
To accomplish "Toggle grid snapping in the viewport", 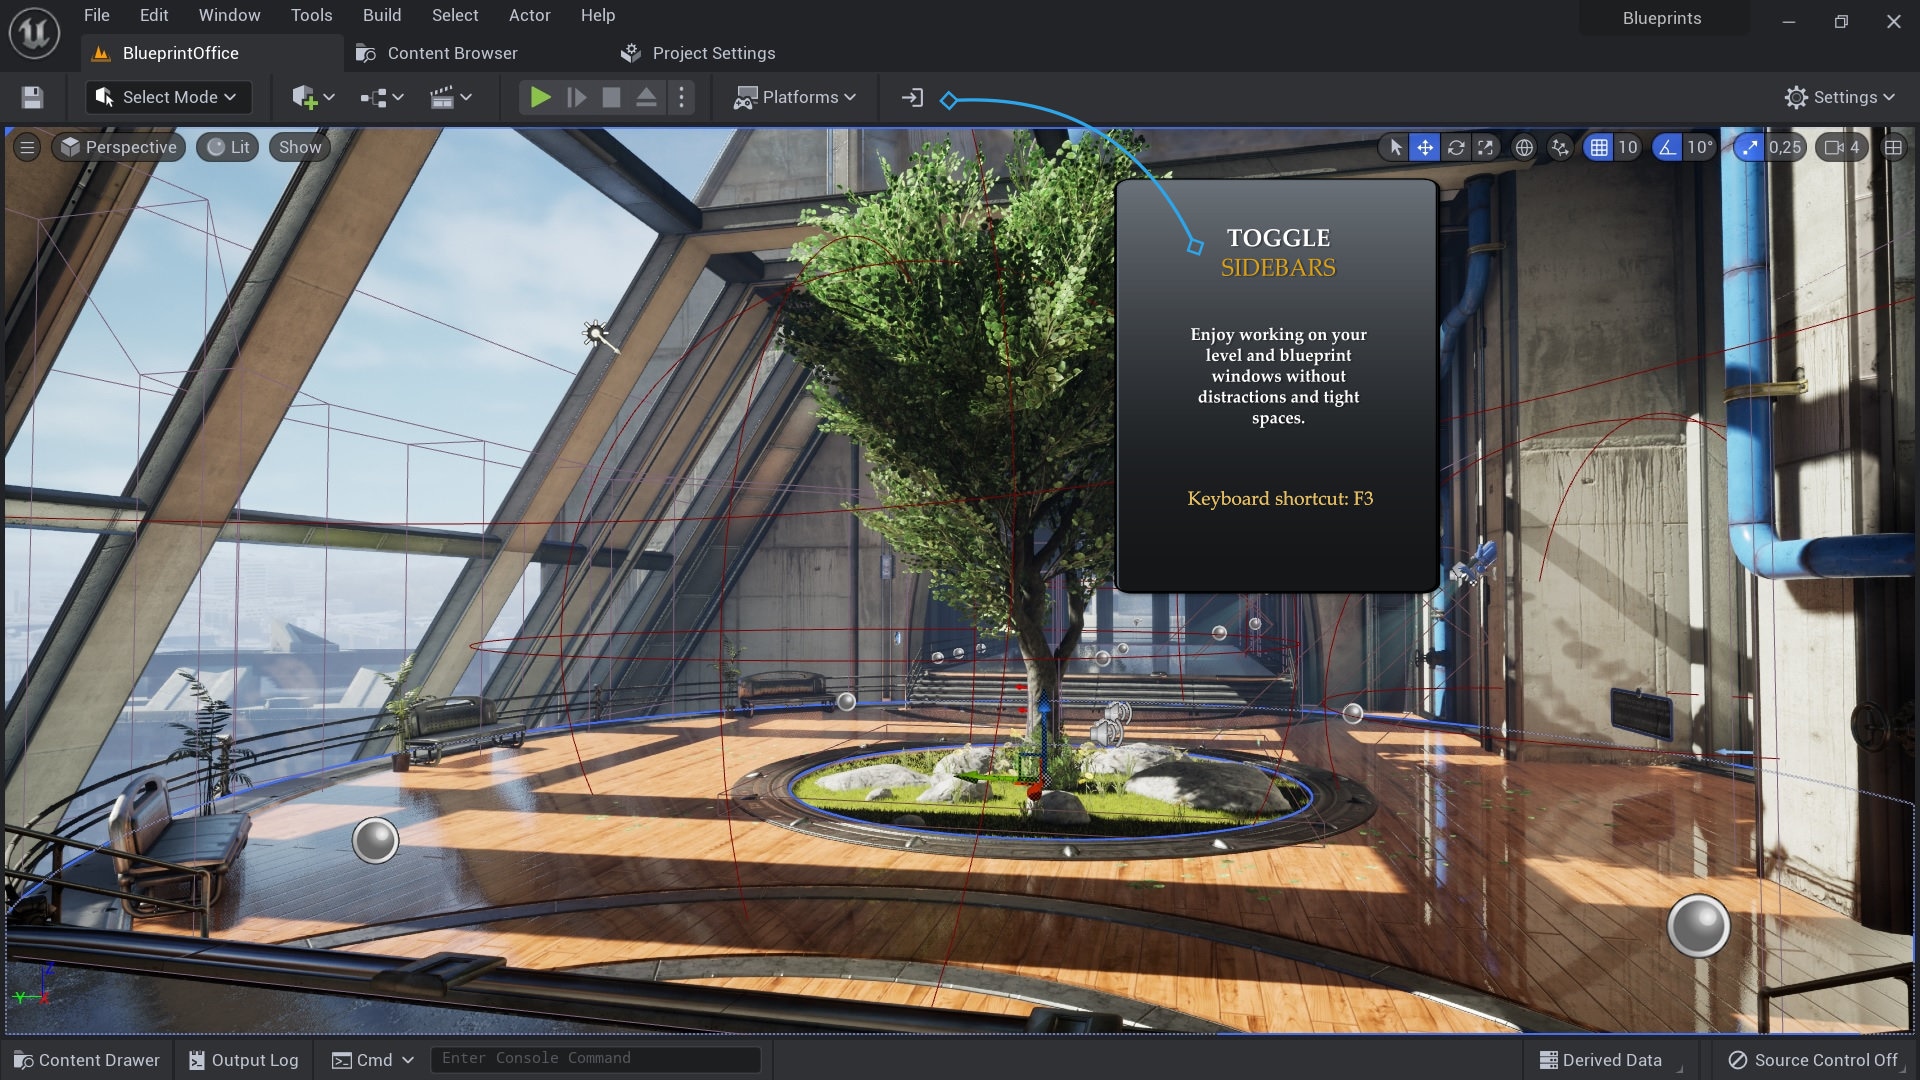I will pos(1597,147).
